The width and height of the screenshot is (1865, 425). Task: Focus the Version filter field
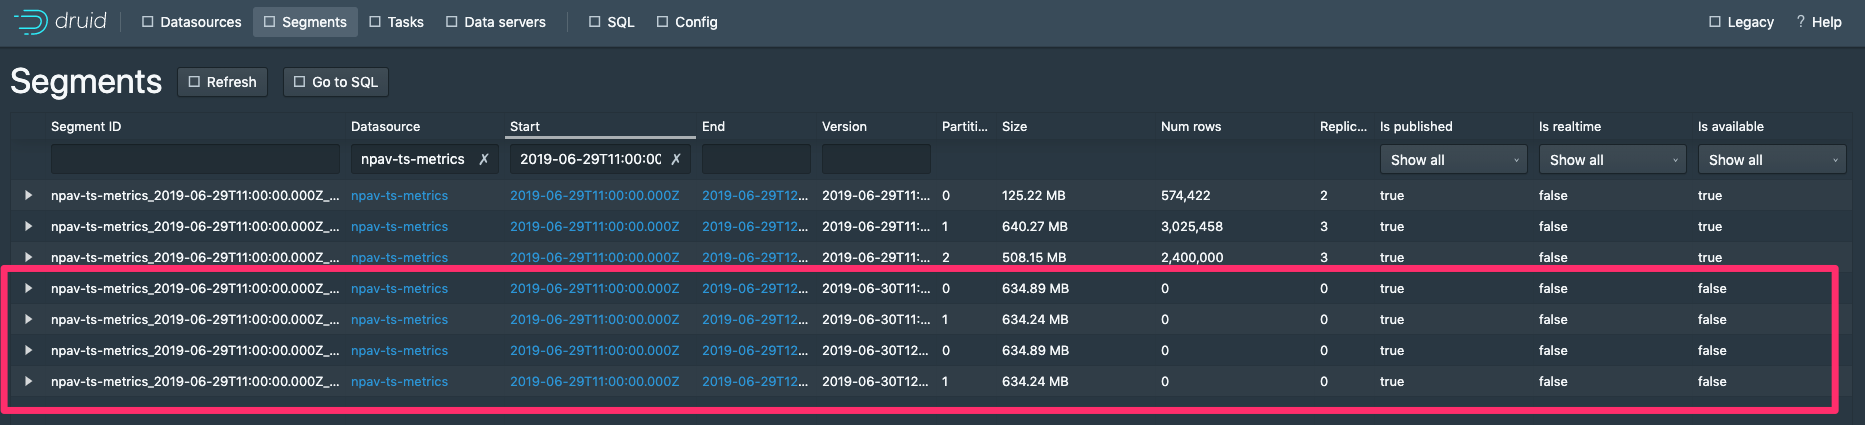(876, 159)
